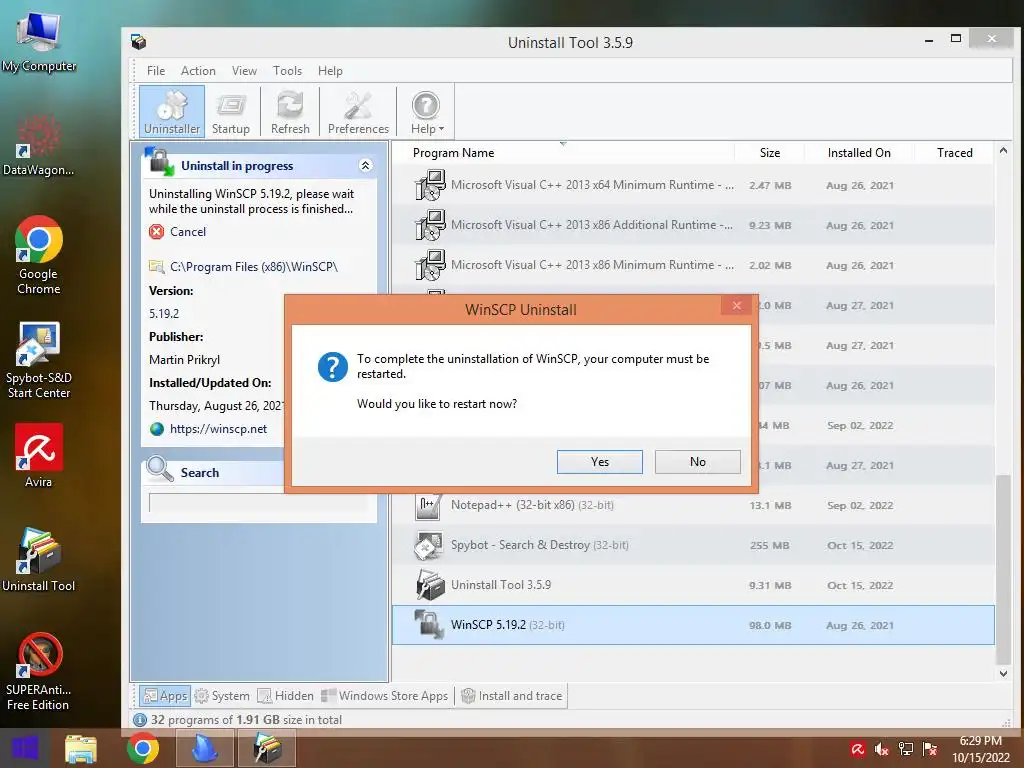This screenshot has width=1024, height=768.
Task: Click the Action Center flag tray icon
Action: [930, 749]
